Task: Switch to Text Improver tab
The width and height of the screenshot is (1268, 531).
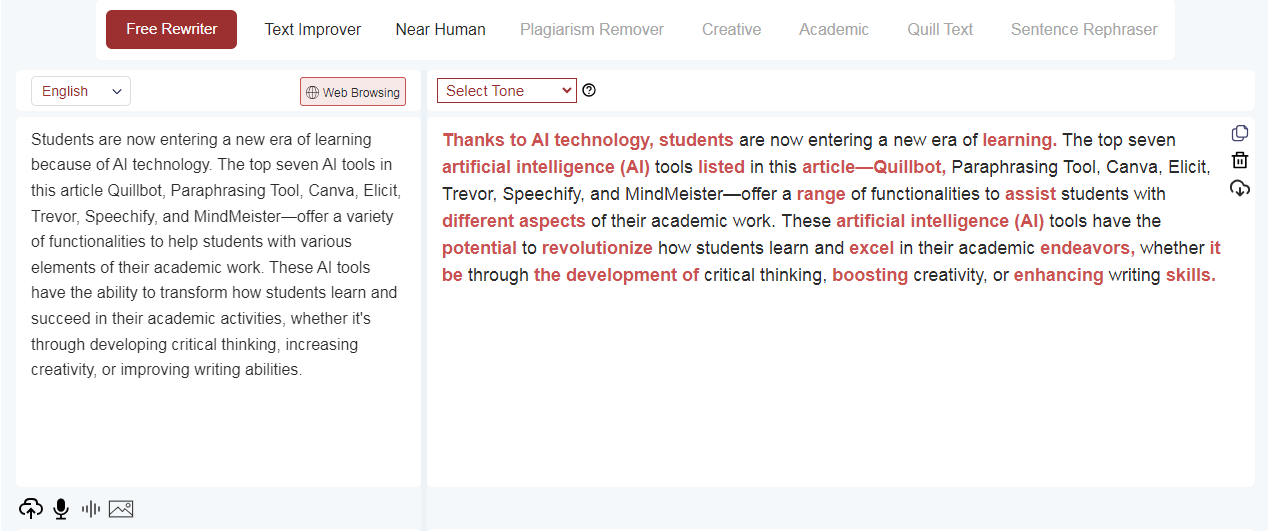Action: (x=313, y=30)
